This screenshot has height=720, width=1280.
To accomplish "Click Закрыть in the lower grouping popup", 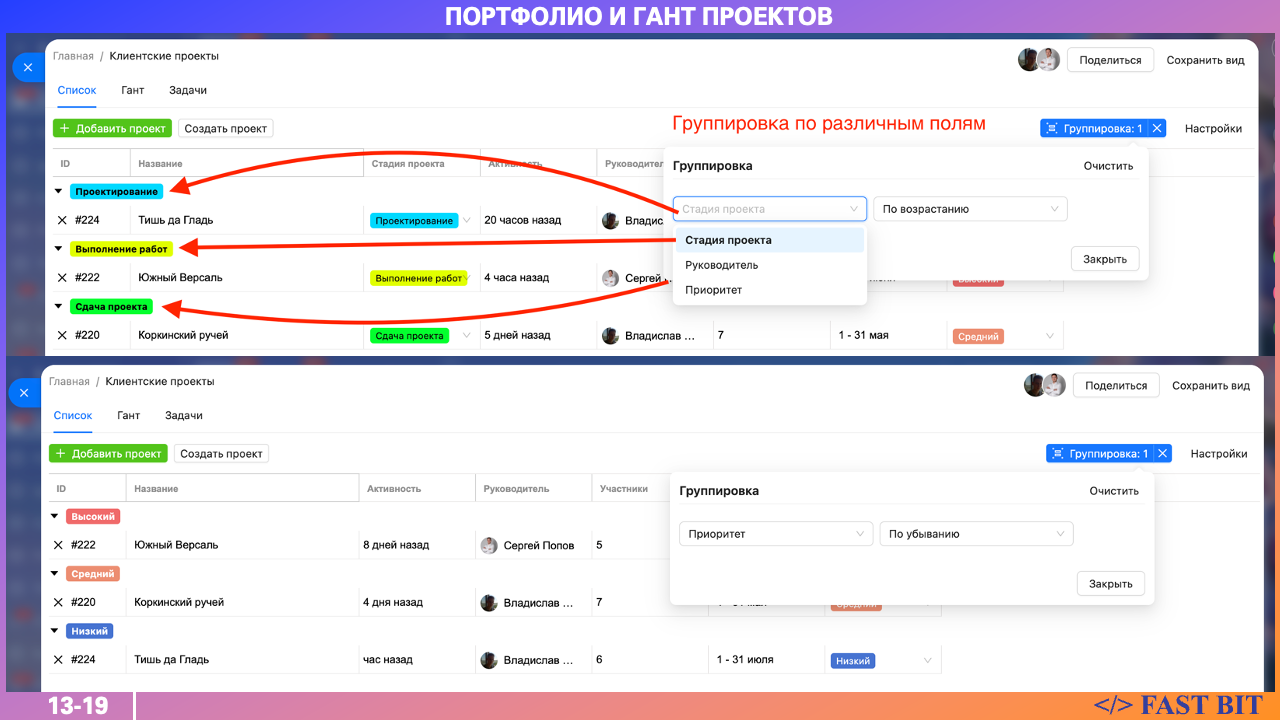I will tap(1111, 584).
